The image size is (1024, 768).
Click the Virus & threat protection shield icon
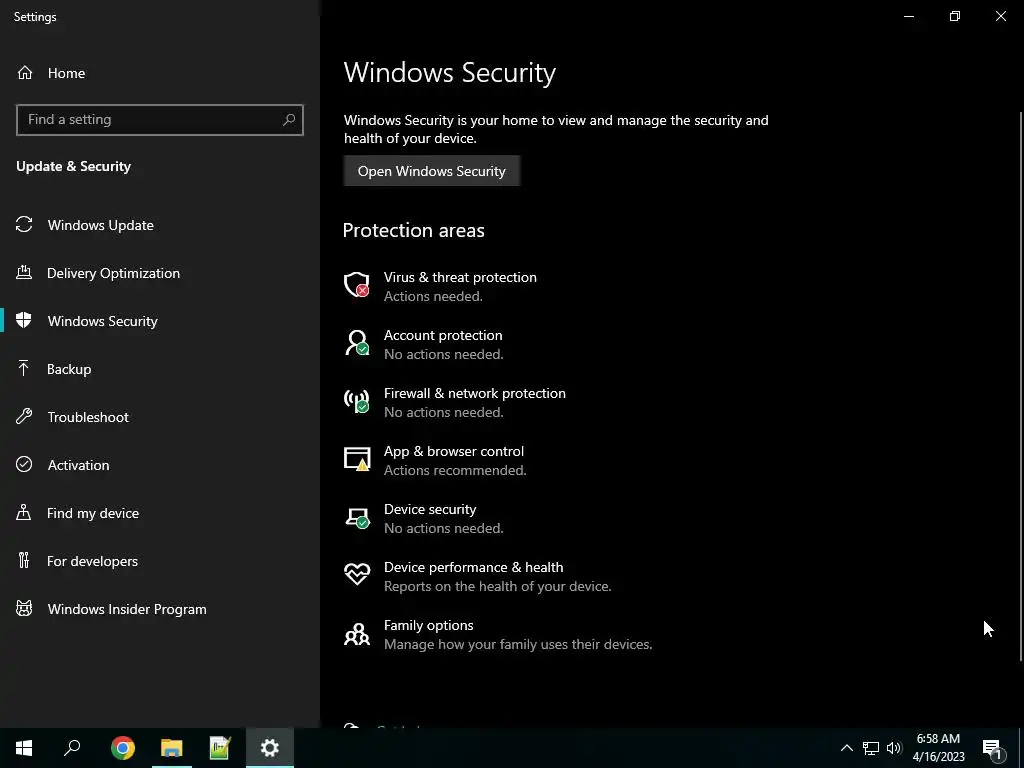click(357, 285)
